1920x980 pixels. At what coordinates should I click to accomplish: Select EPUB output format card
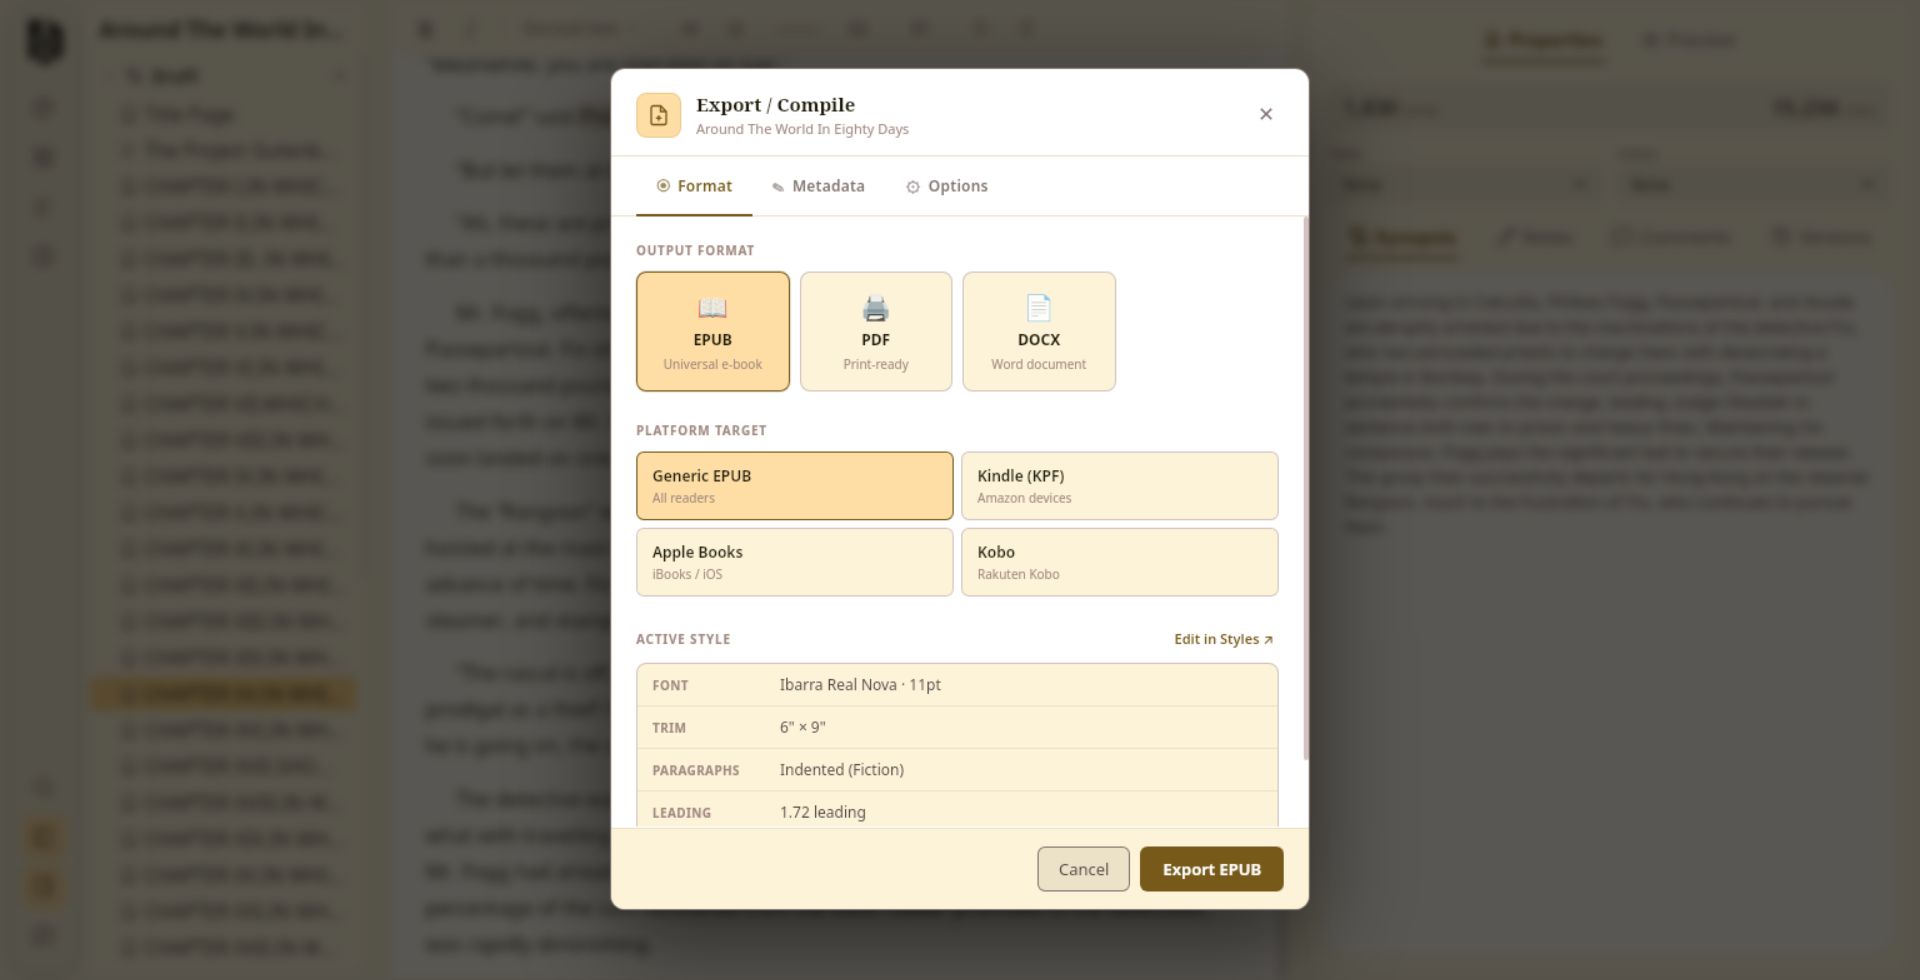(x=713, y=331)
